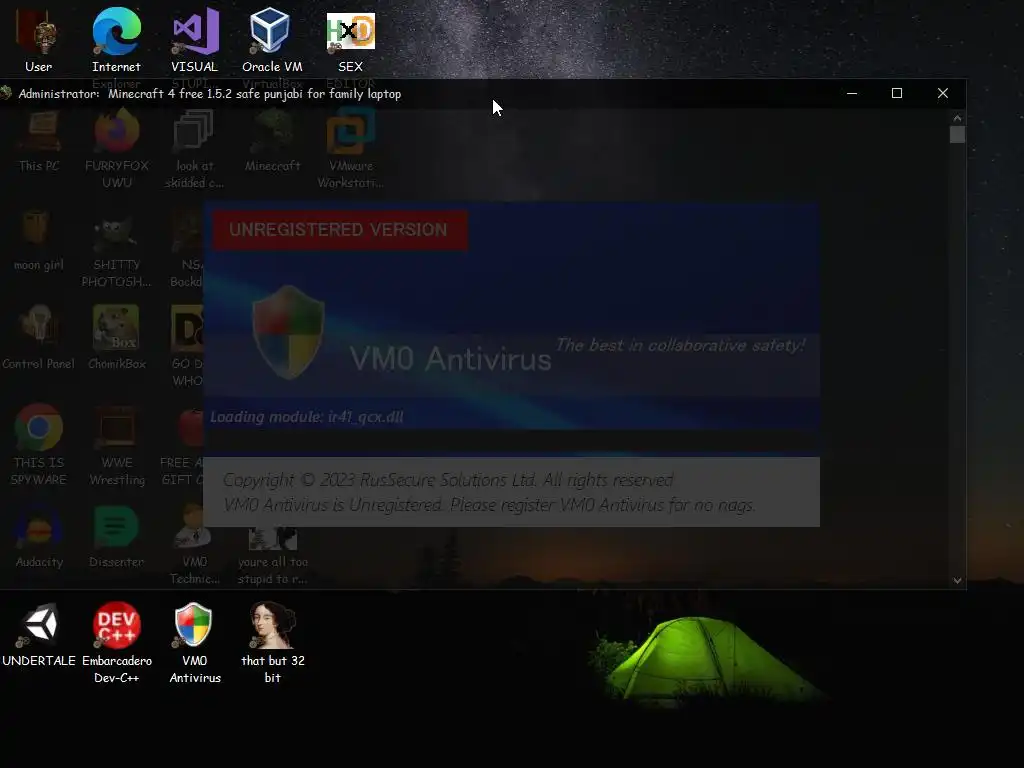Click the 'Loading module: ir41_qcx.dll' text

pos(306,417)
